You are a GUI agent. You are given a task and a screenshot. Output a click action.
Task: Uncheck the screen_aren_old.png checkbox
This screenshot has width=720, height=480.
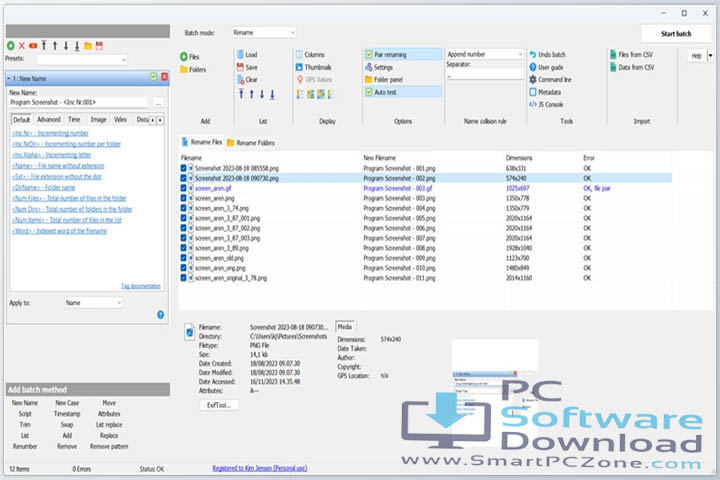pyautogui.click(x=183, y=258)
